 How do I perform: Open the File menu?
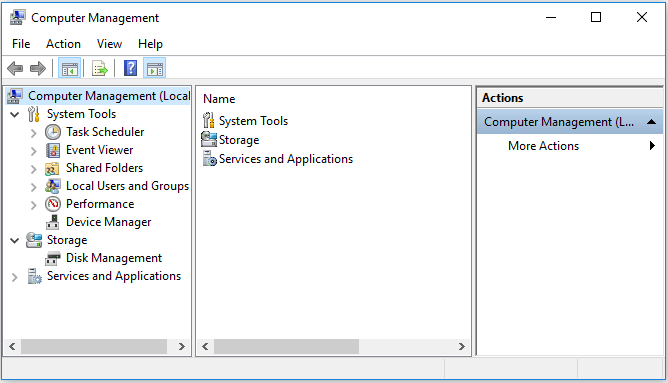point(21,44)
